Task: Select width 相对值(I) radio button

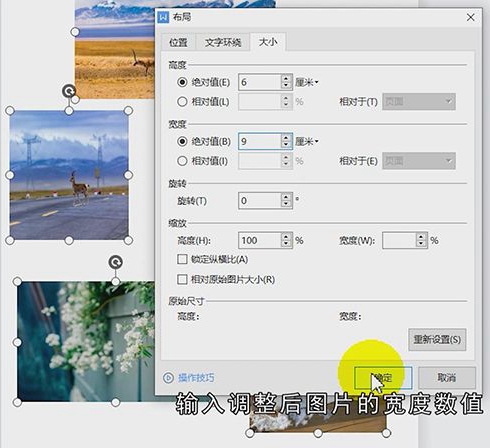Action: click(x=182, y=161)
